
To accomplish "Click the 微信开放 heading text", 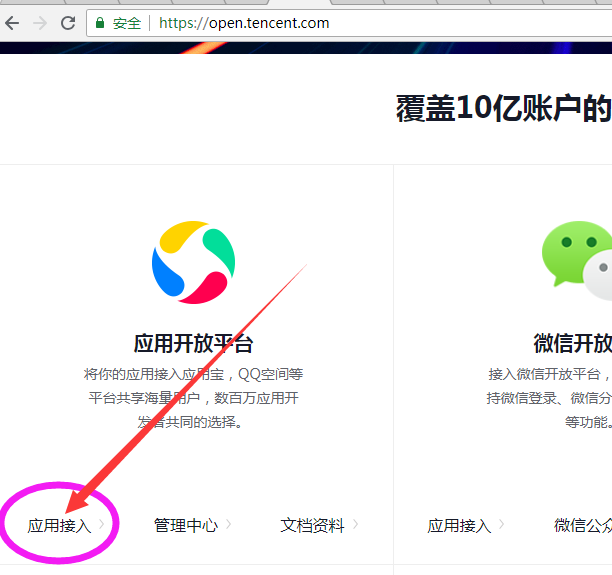I will tap(572, 344).
